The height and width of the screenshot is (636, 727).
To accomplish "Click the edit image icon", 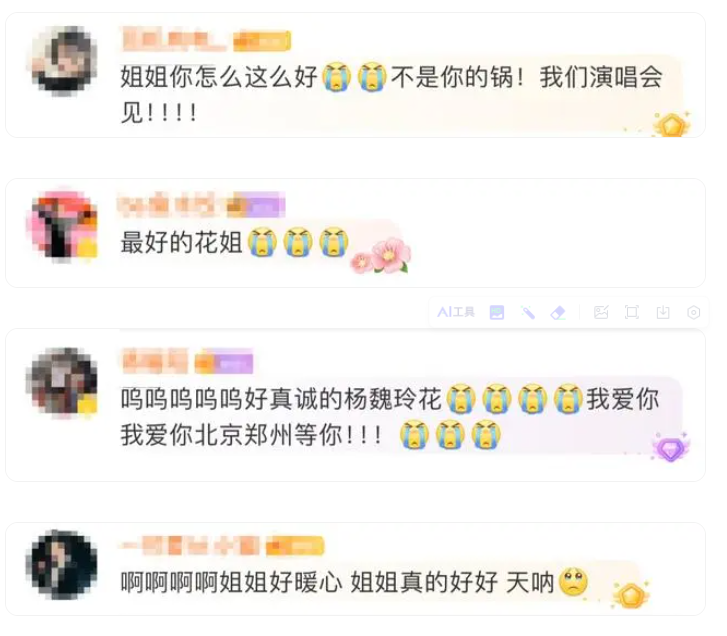I will click(601, 312).
